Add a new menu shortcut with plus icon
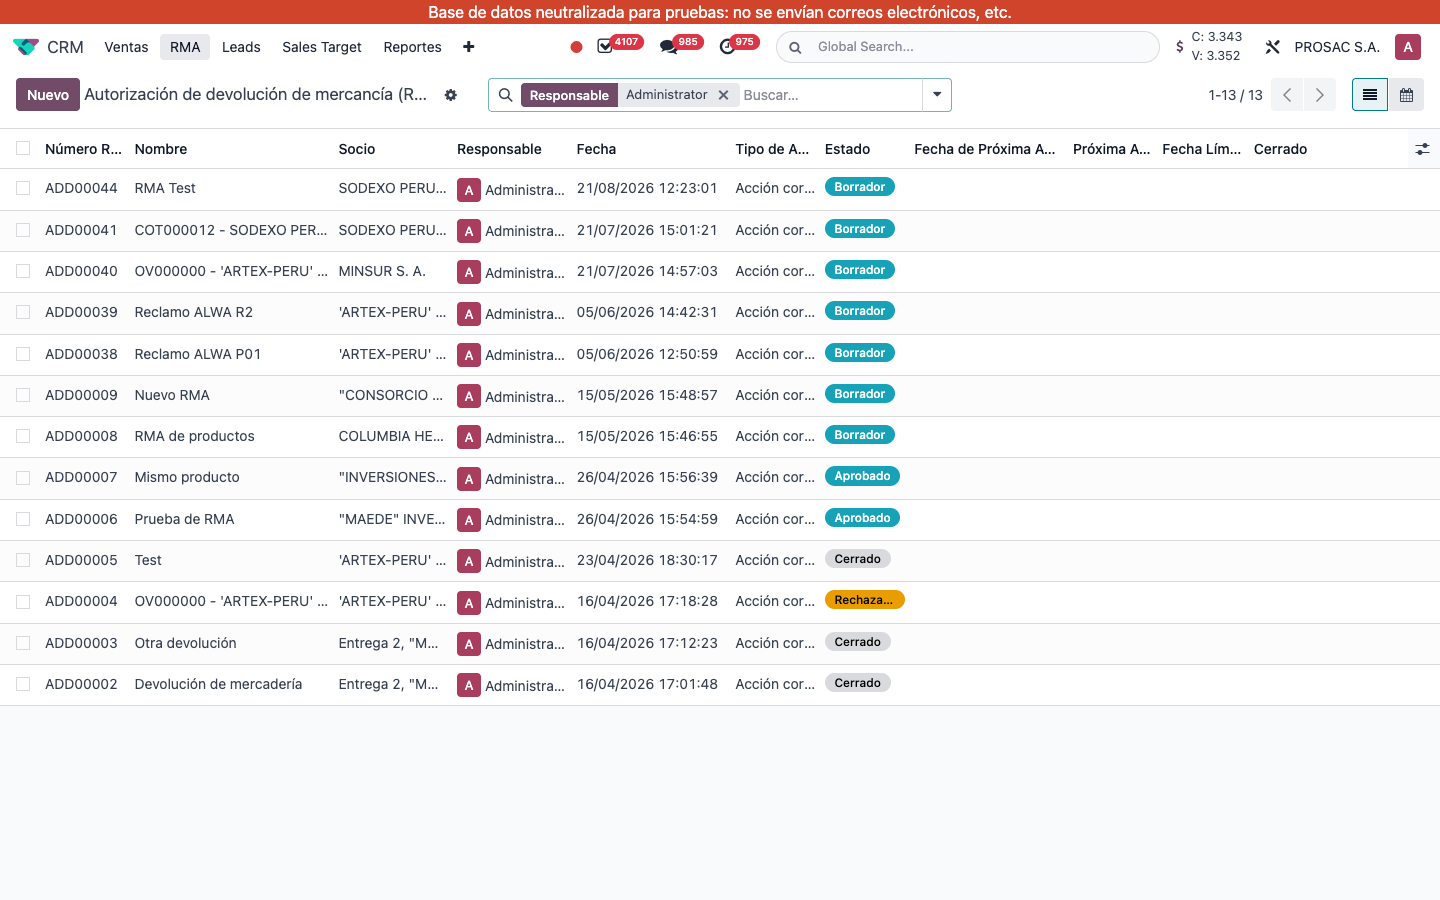The height and width of the screenshot is (900, 1440). [468, 47]
